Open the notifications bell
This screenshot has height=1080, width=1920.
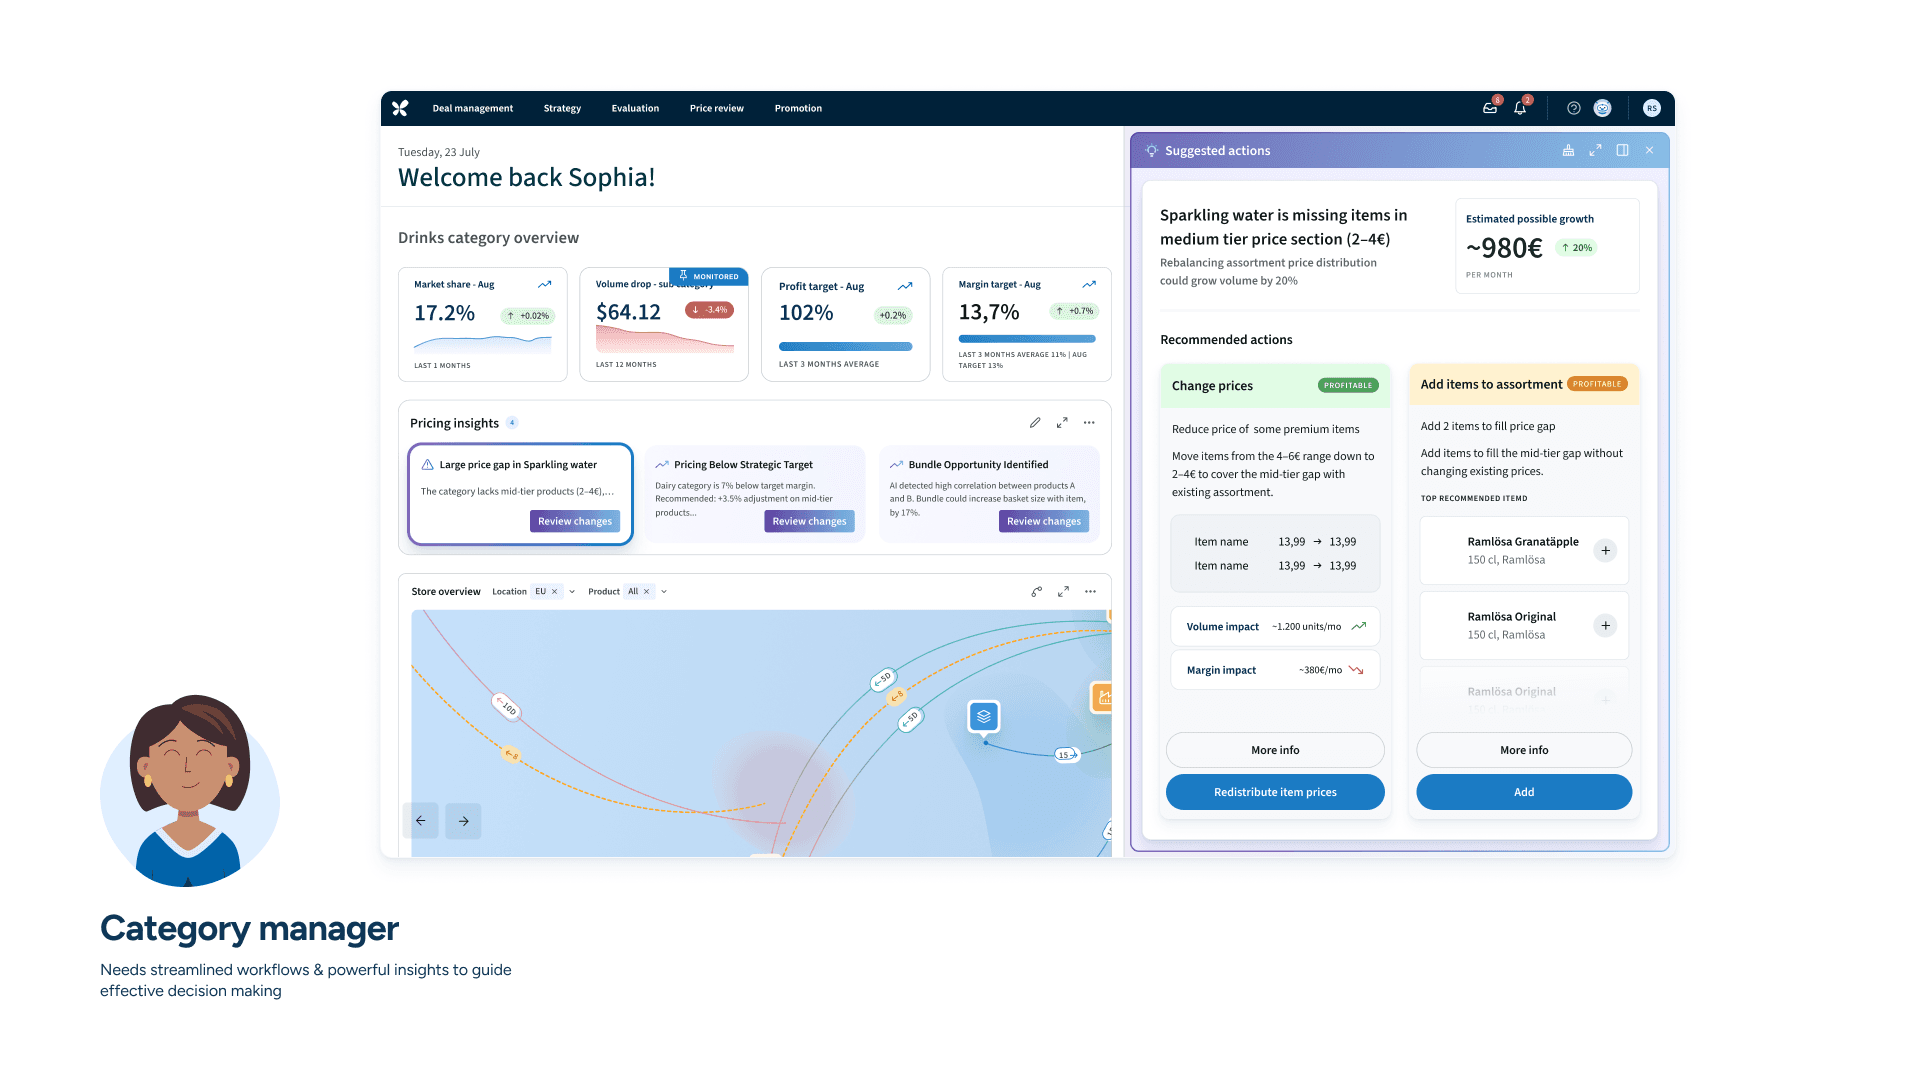[x=1520, y=108]
